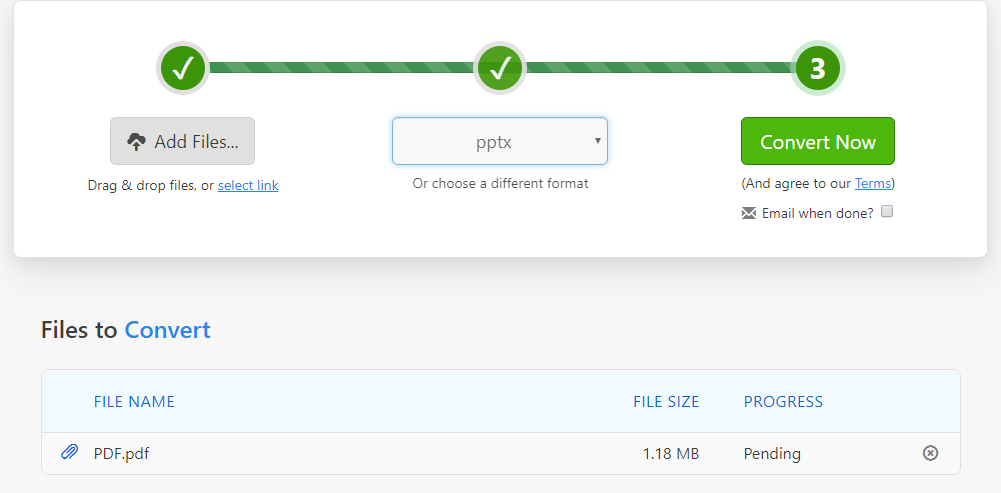Click the dropdown arrow of the format selector

tap(598, 140)
